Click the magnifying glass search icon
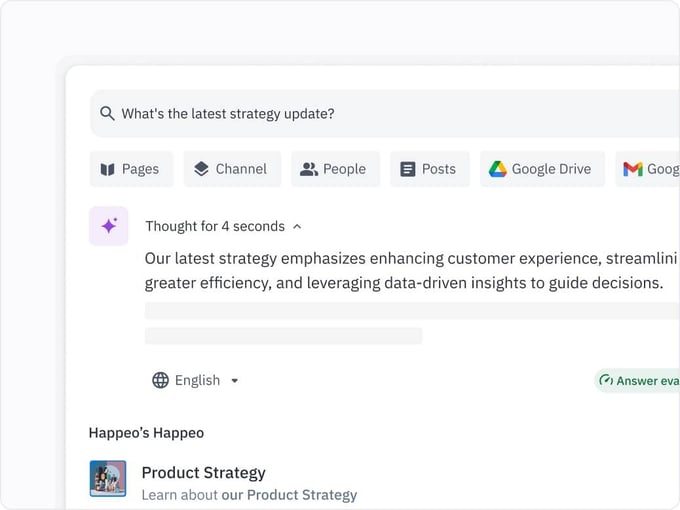Viewport: 680px width, 510px height. pyautogui.click(x=107, y=114)
